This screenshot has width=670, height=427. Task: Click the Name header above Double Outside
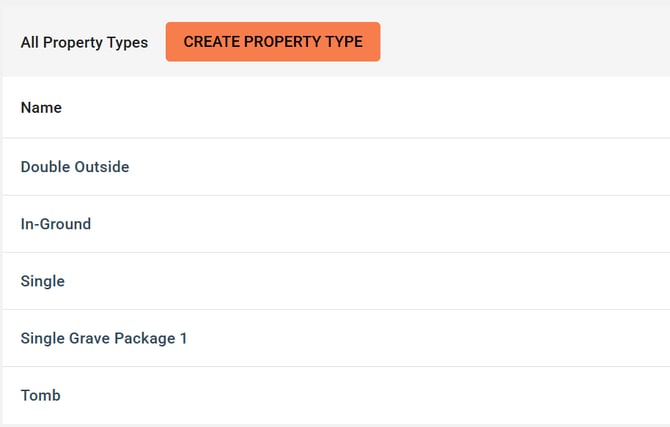(x=41, y=107)
